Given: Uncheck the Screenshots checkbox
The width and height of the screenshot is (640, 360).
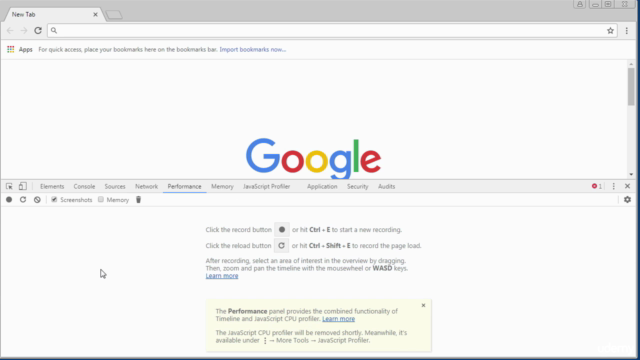Looking at the screenshot, I should click(x=54, y=200).
